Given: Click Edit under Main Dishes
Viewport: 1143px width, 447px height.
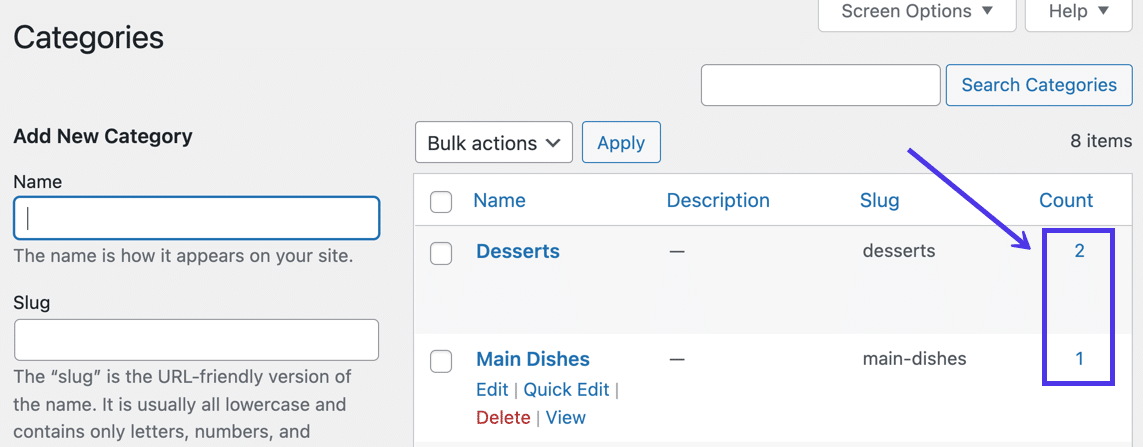Looking at the screenshot, I should coord(492,389).
